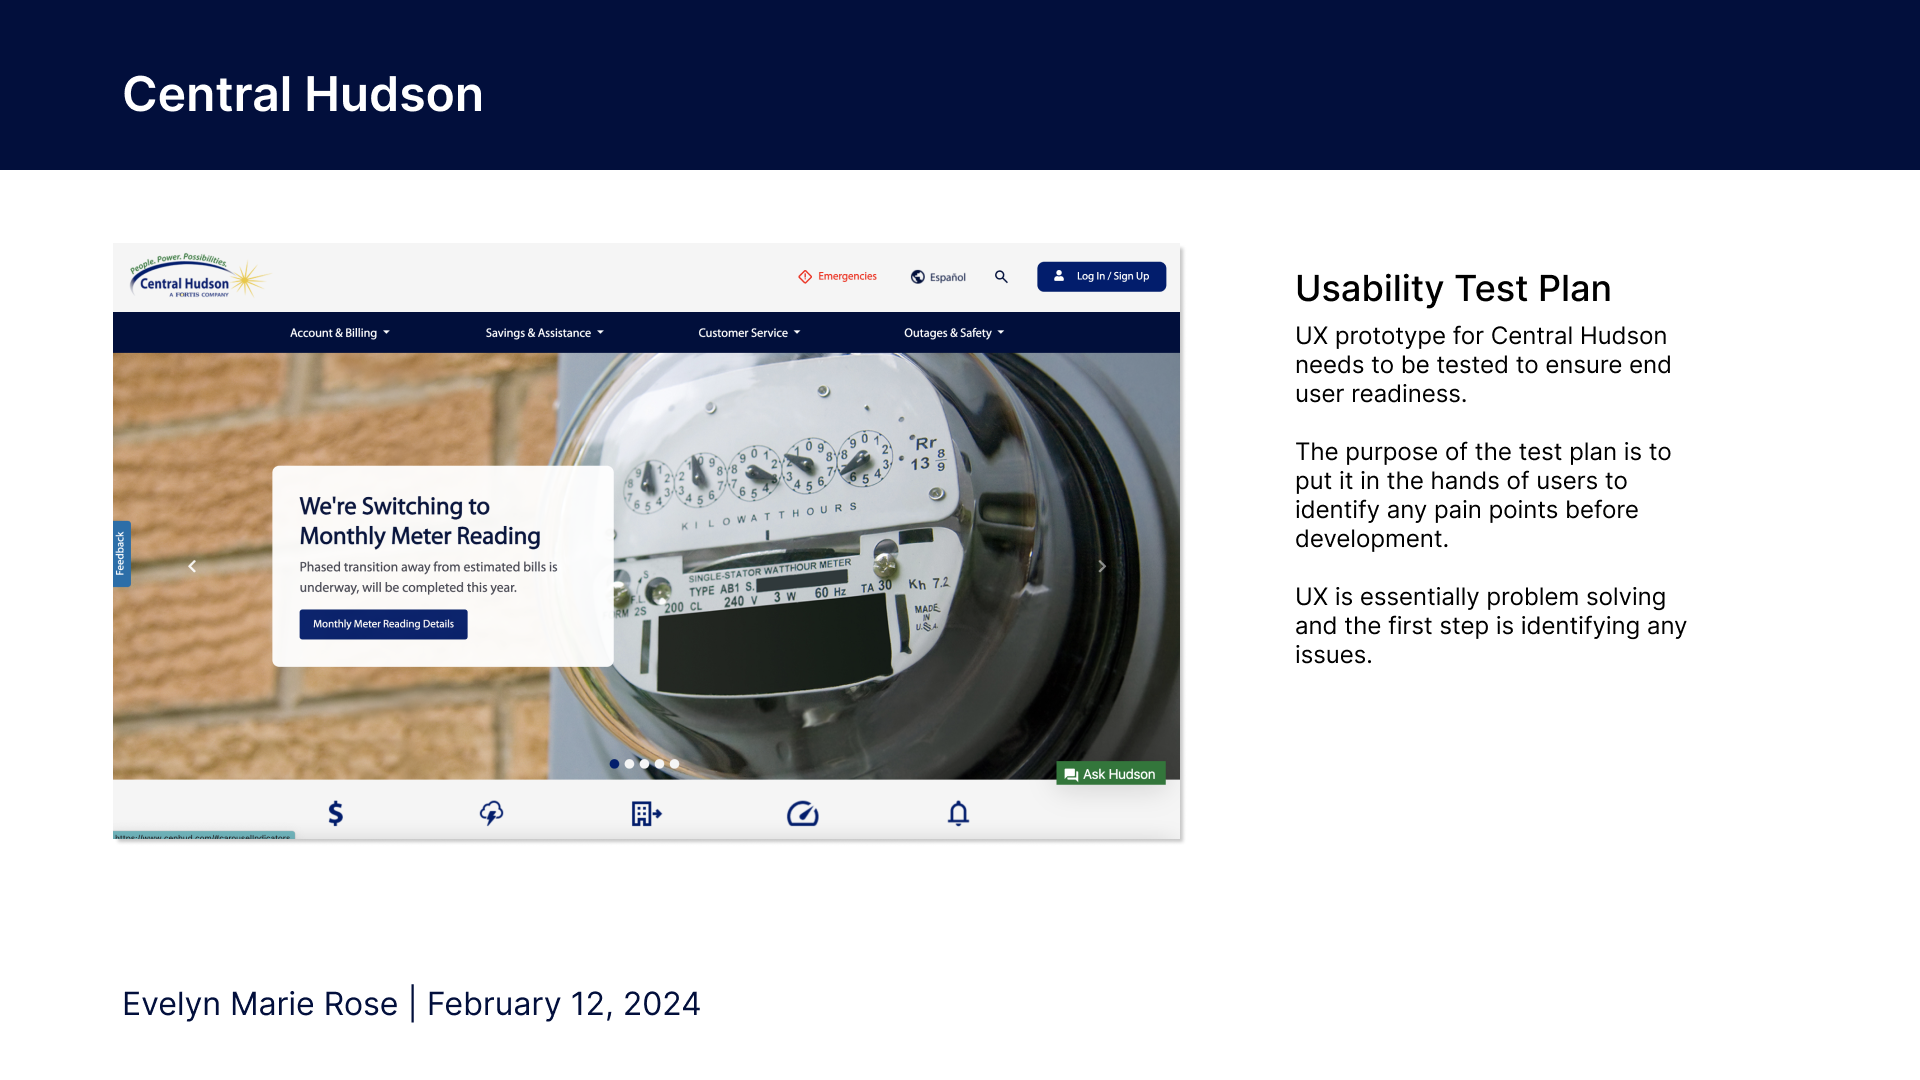The image size is (1920, 1080).
Task: Click Monthly Meter Reading Details button
Action: pyautogui.click(x=383, y=624)
